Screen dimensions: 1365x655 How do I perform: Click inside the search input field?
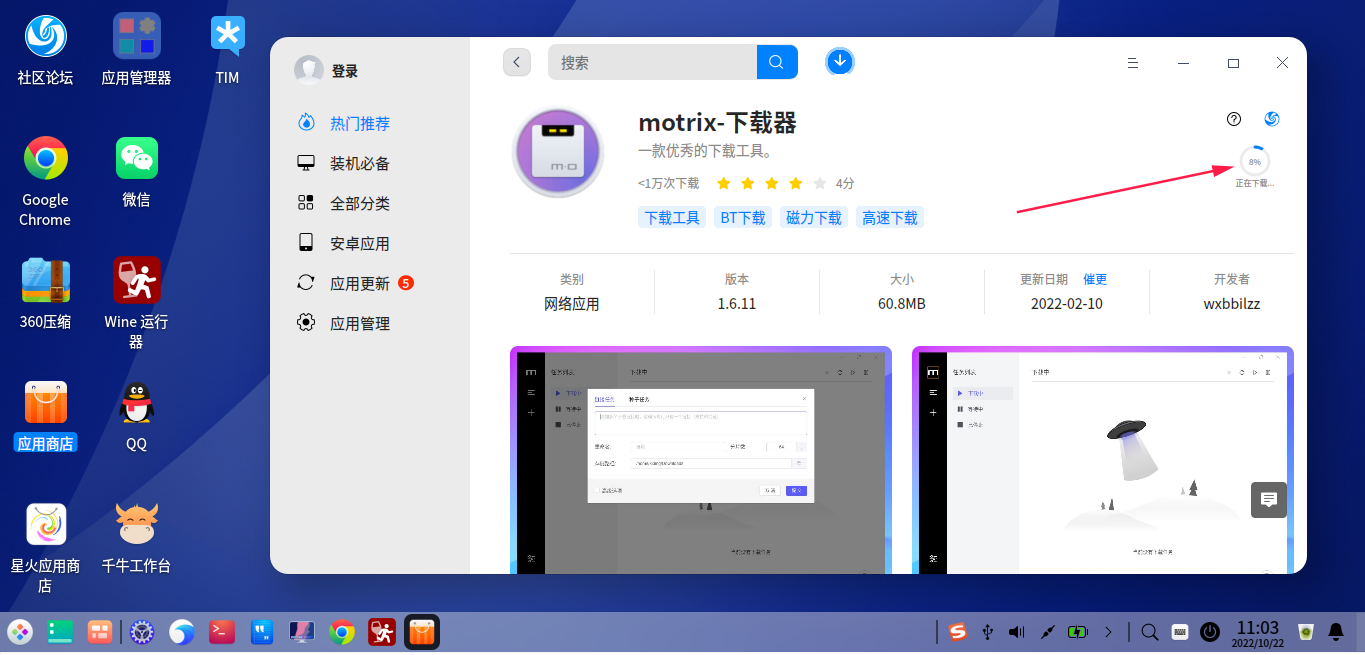(x=650, y=61)
